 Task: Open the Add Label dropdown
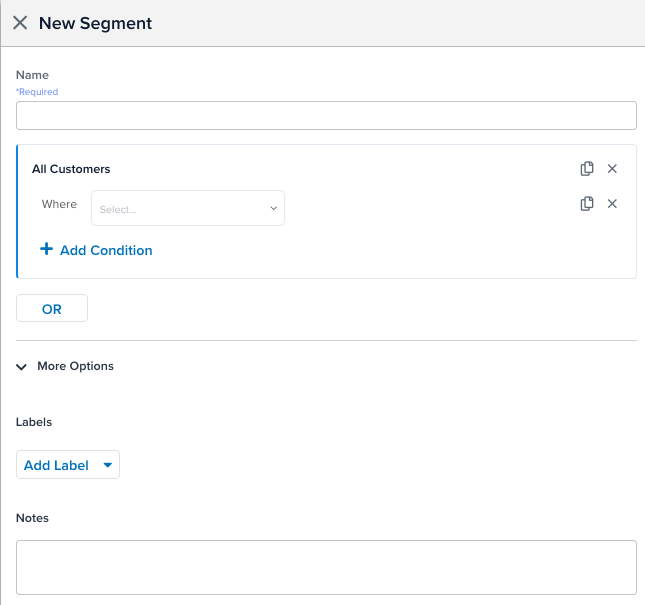click(x=68, y=465)
